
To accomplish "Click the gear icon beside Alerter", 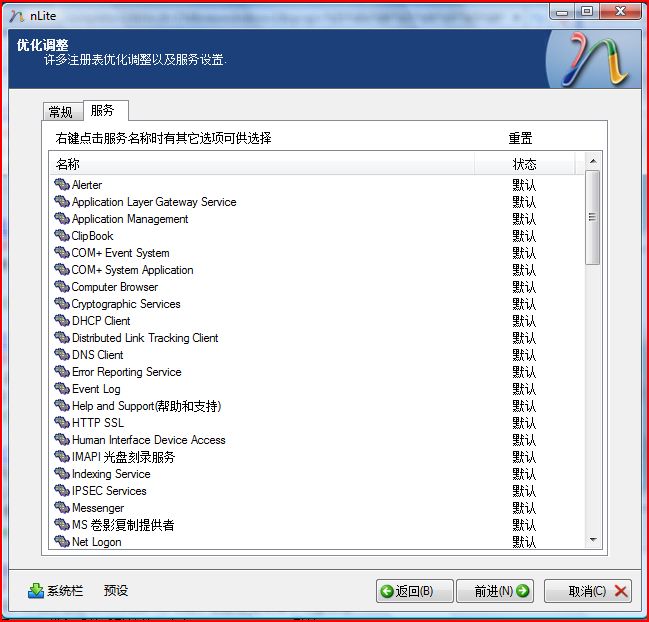I will pyautogui.click(x=62, y=184).
